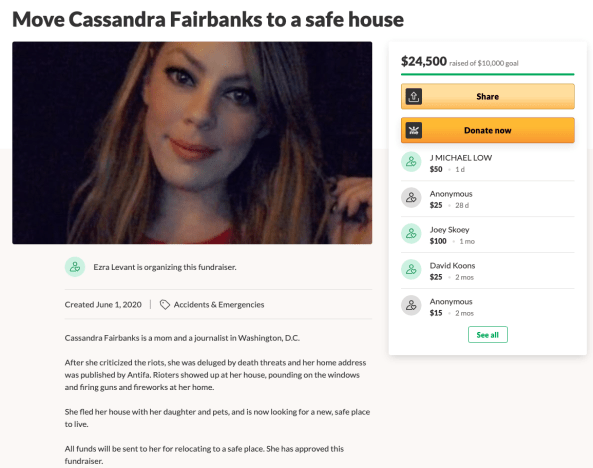
Task: Open the fundraiser main photo
Action: [192, 143]
